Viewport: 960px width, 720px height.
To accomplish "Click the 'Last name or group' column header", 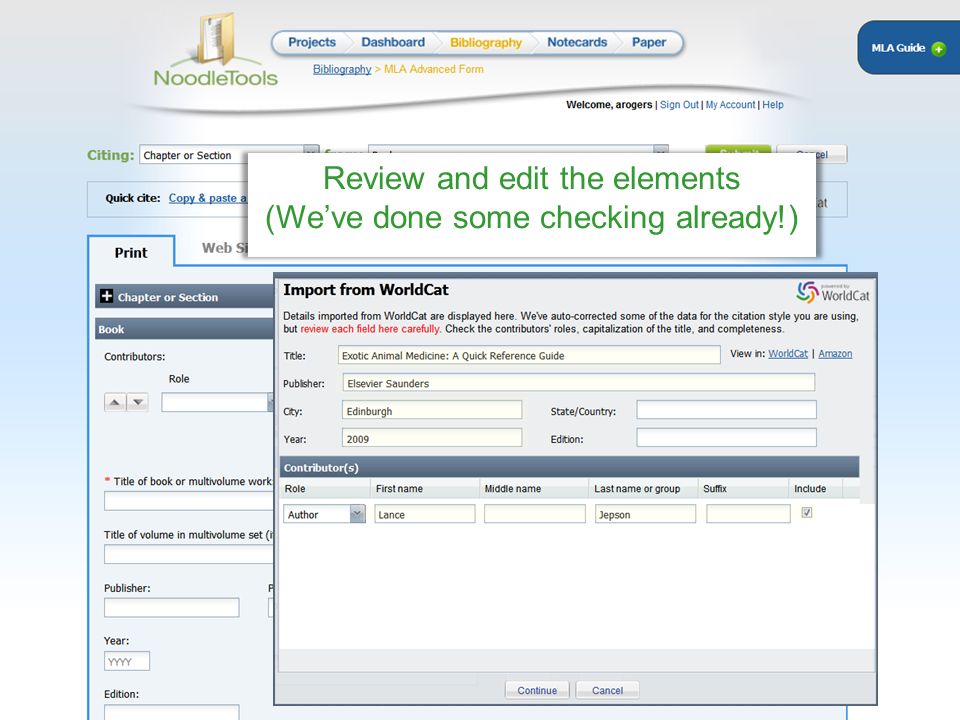I will [x=637, y=489].
